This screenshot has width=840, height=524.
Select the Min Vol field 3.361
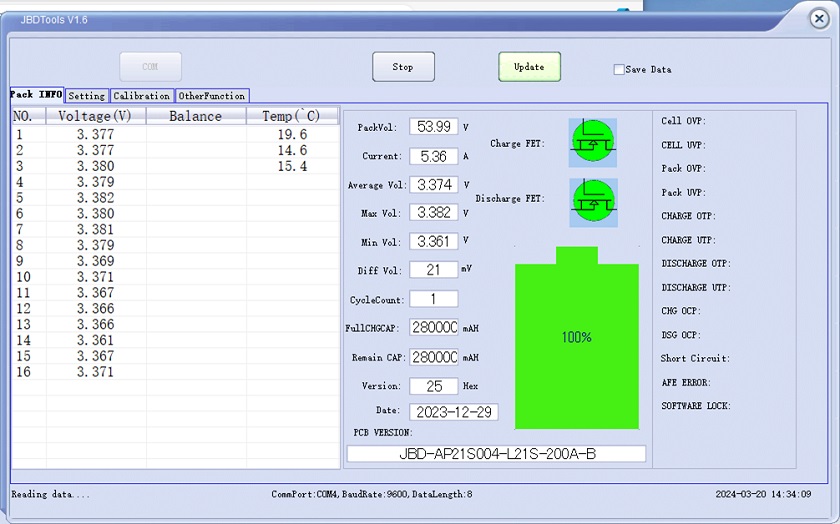tap(434, 242)
